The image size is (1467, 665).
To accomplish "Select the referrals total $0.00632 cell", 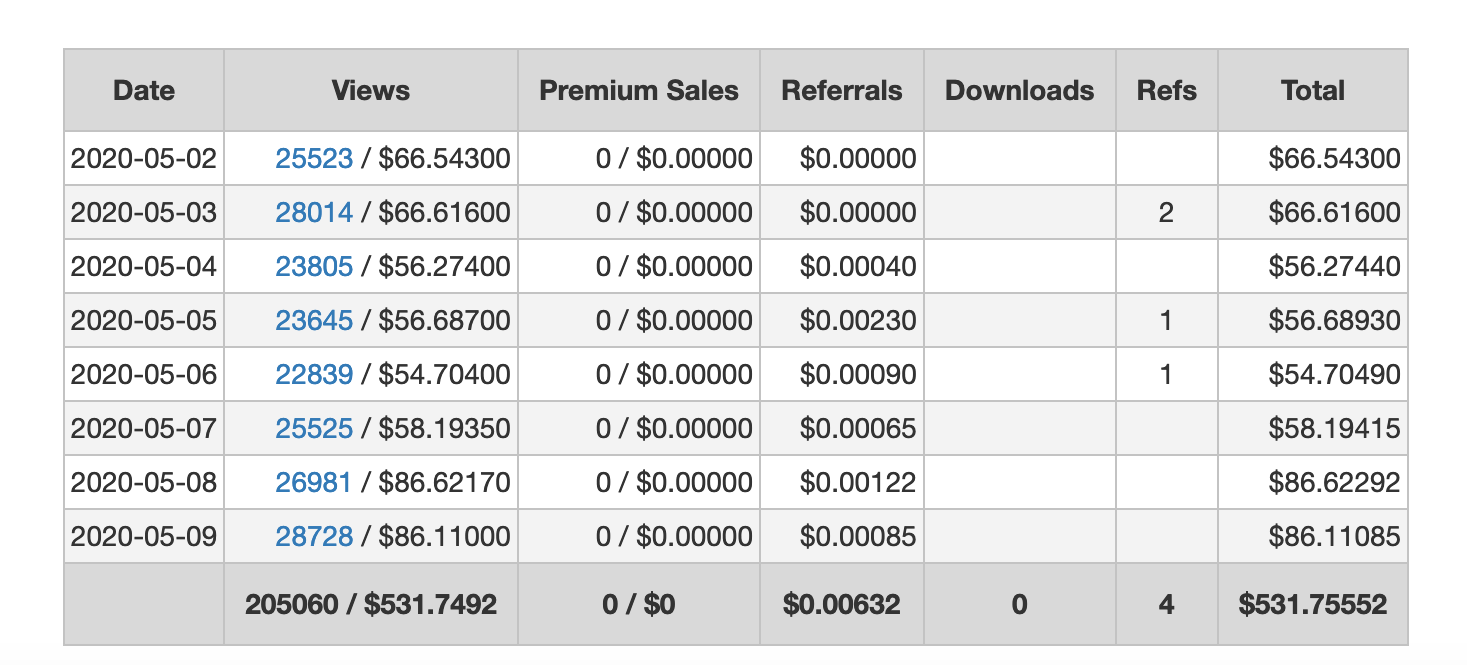I will coord(842,605).
